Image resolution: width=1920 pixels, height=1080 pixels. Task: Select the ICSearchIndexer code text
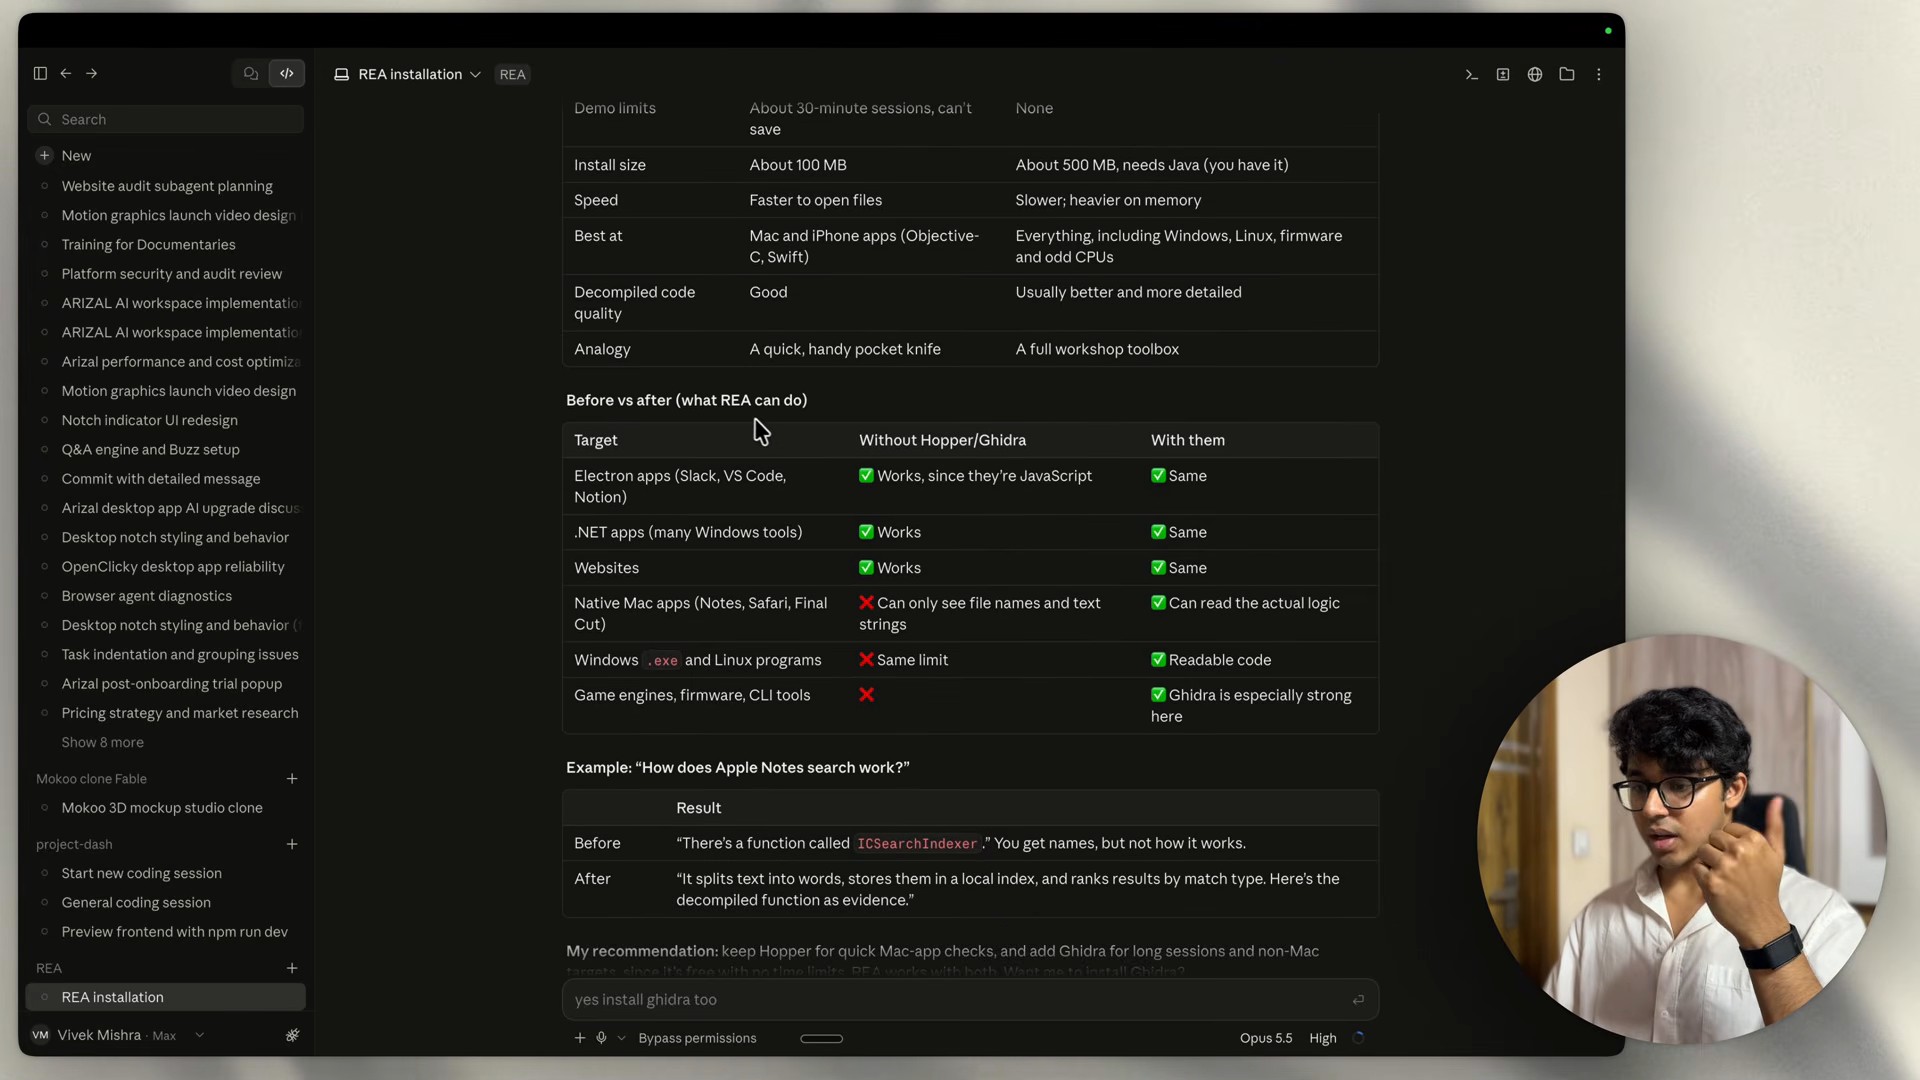coord(917,844)
